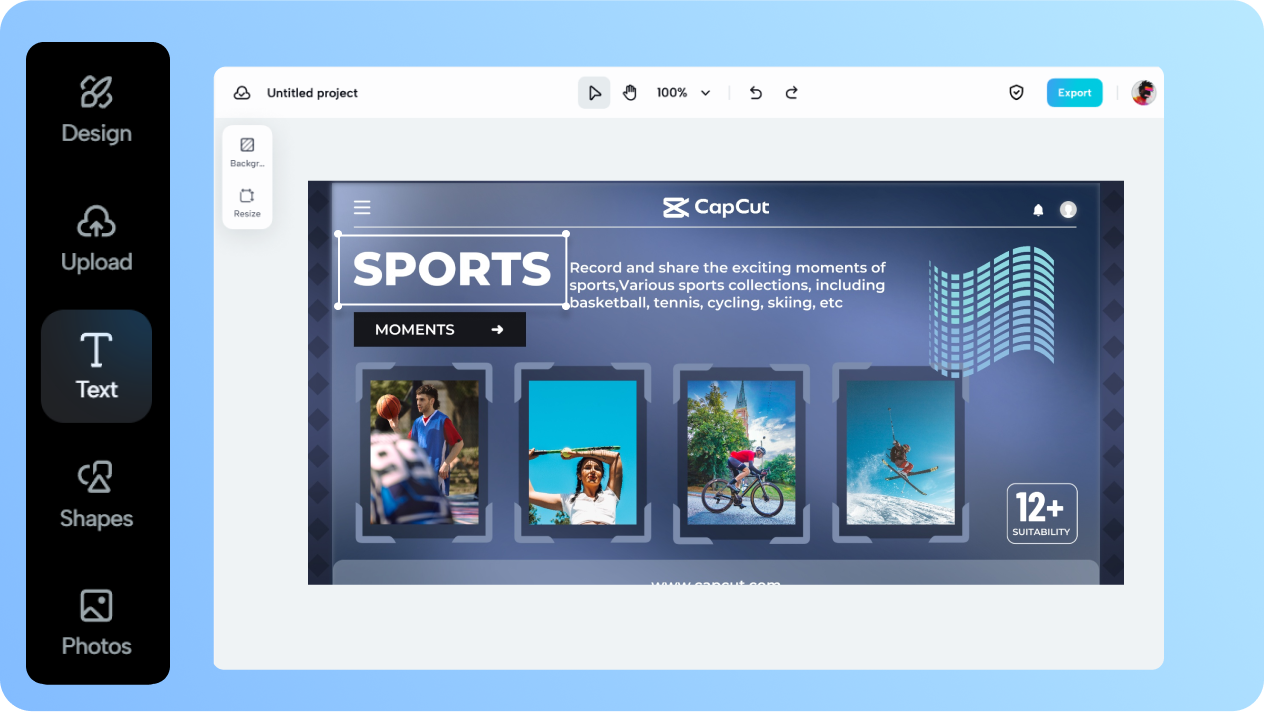The height and width of the screenshot is (712, 1264).
Task: Undo the last action
Action: [x=755, y=92]
